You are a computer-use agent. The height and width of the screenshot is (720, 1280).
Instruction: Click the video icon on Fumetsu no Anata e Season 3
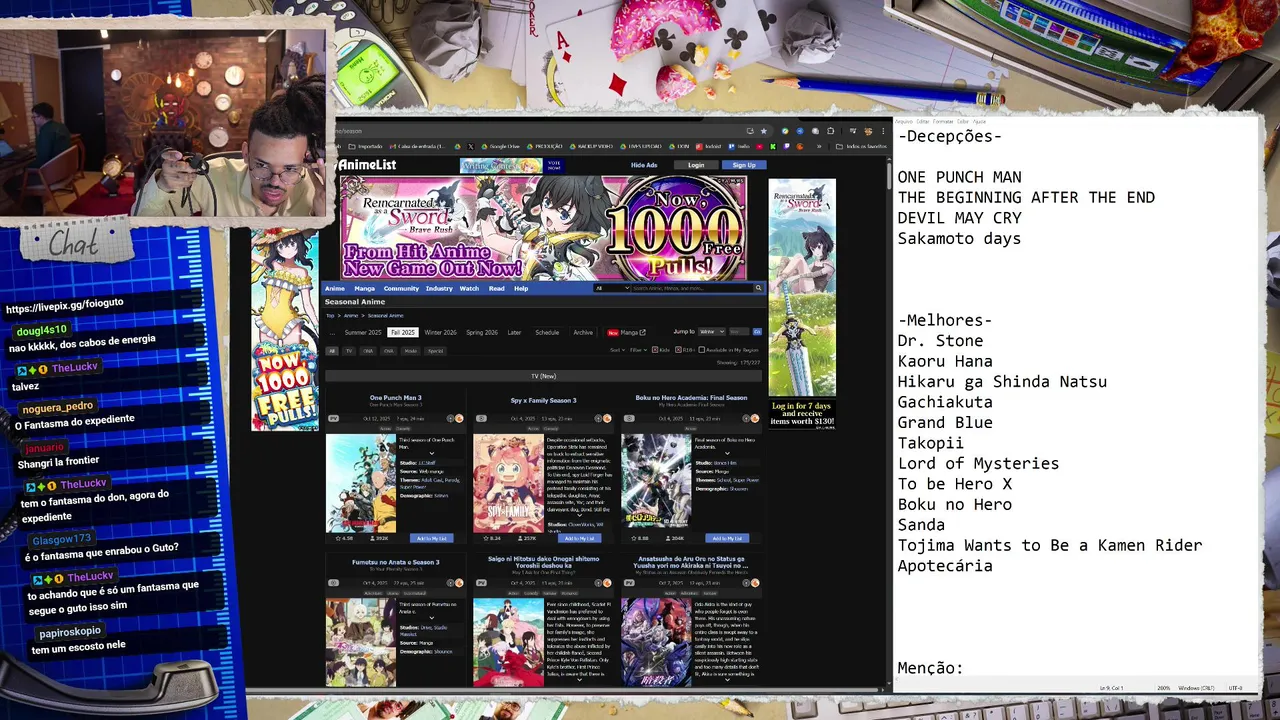click(x=333, y=583)
